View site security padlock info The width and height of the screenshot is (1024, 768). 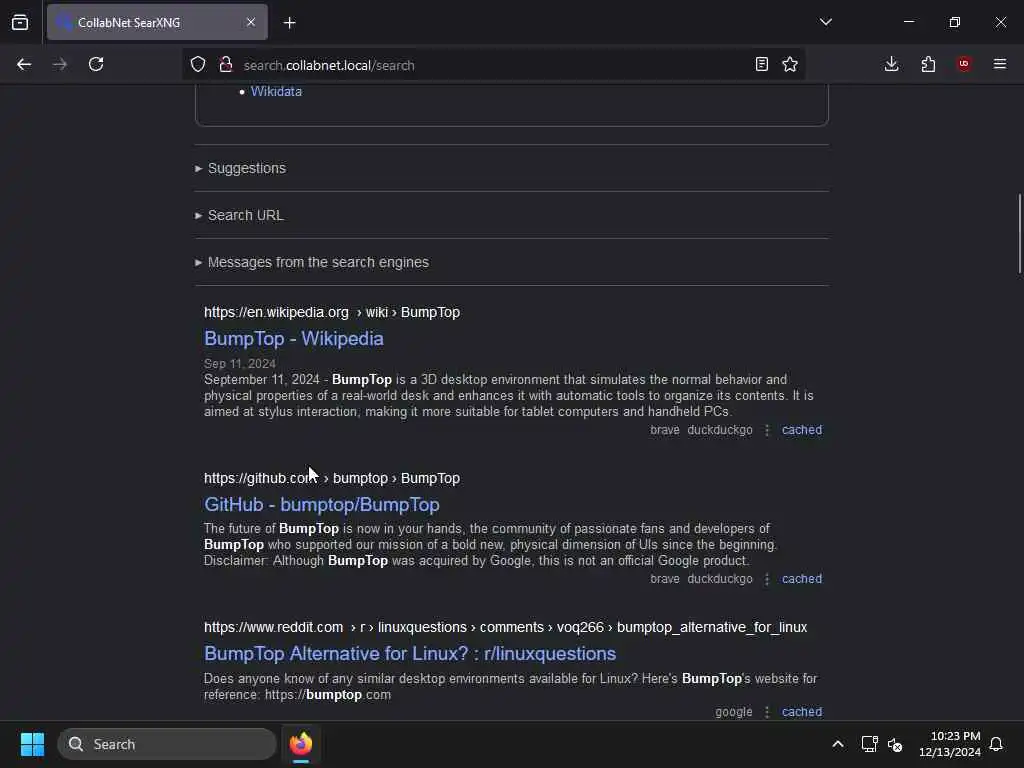click(x=226, y=64)
